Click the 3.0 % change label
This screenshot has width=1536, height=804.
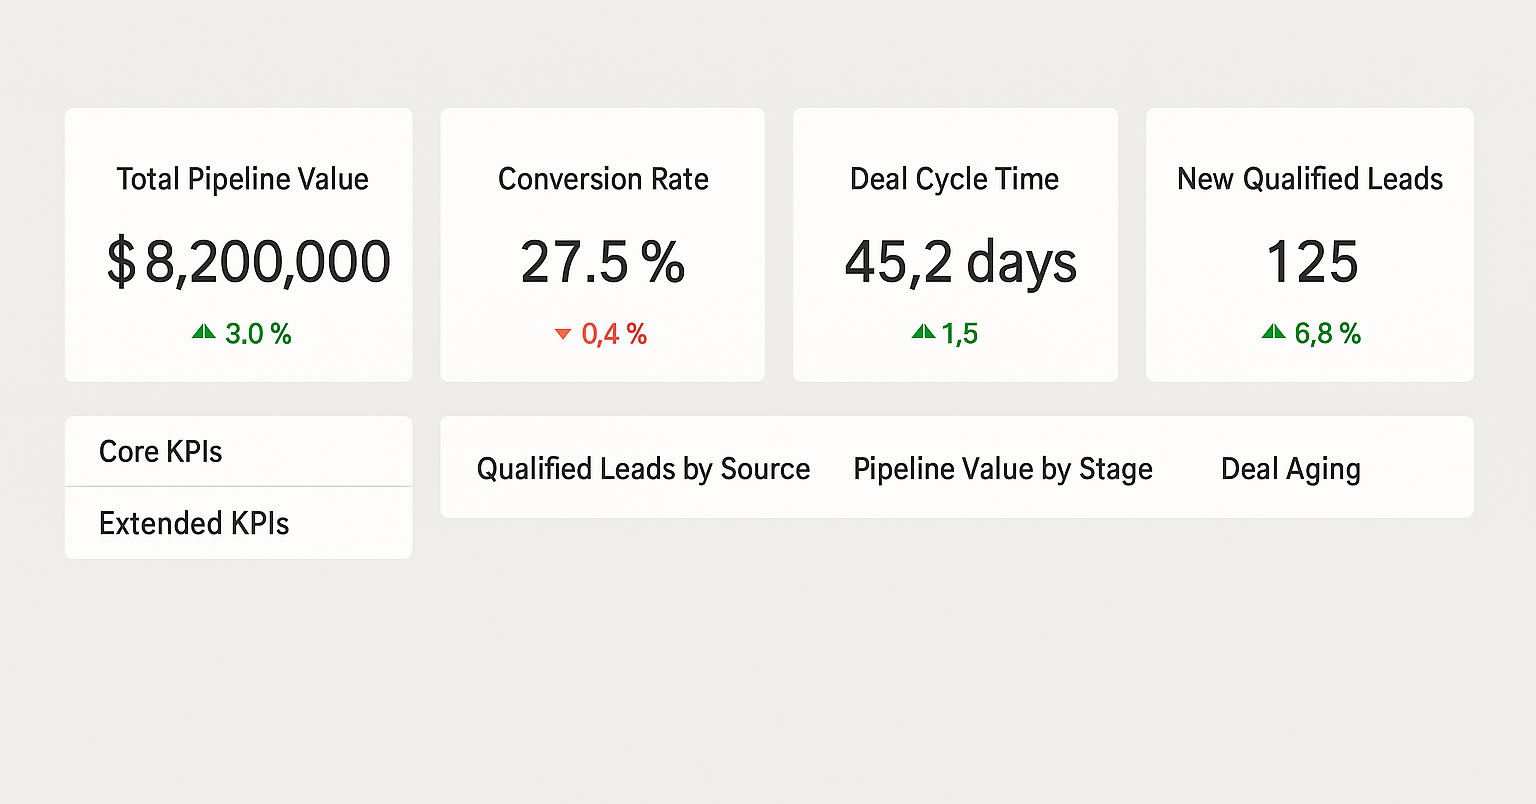259,333
